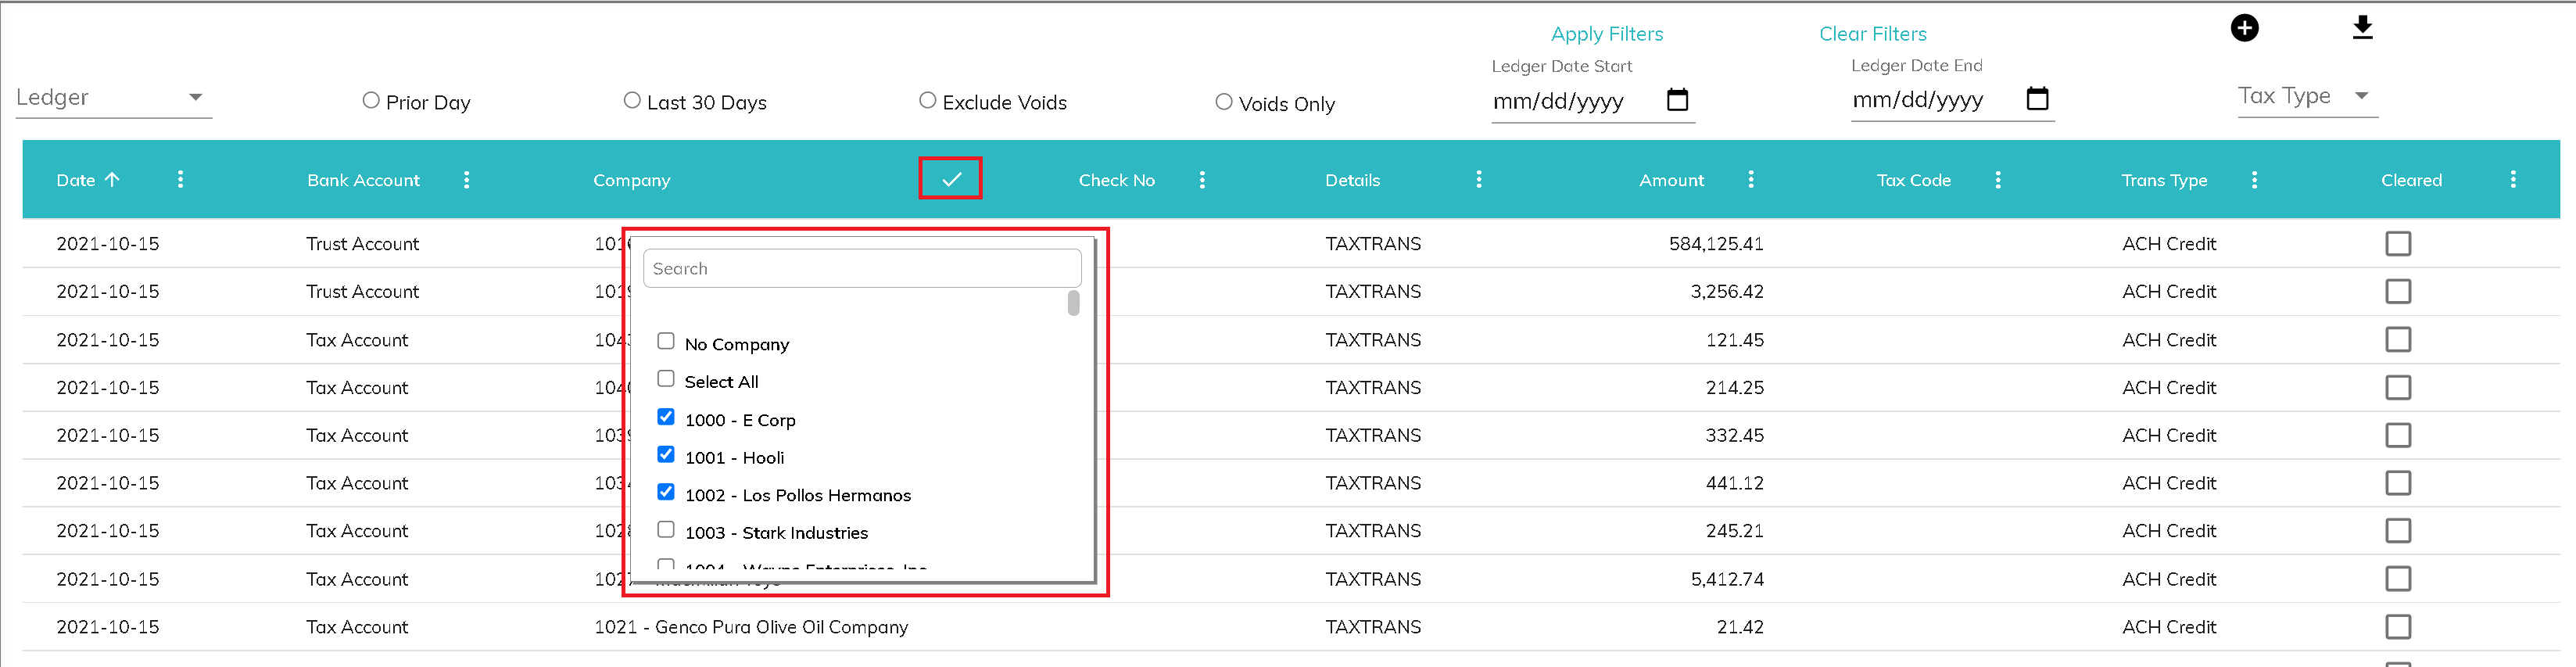
Task: Enable the Exclude Voids radio option
Action: click(928, 101)
